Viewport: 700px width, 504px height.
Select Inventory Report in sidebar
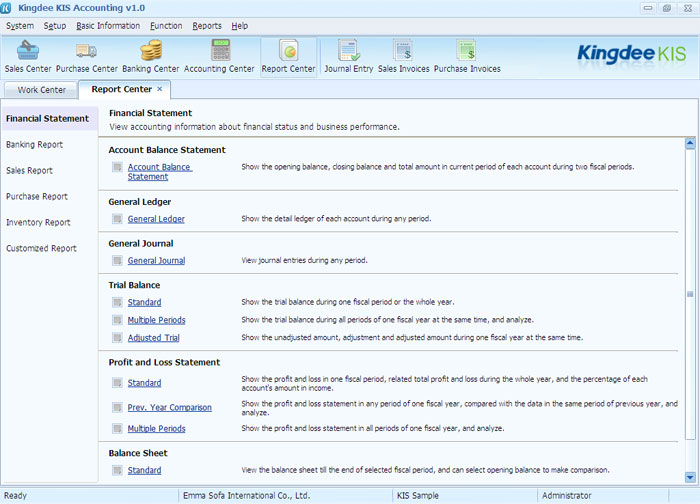pos(38,222)
